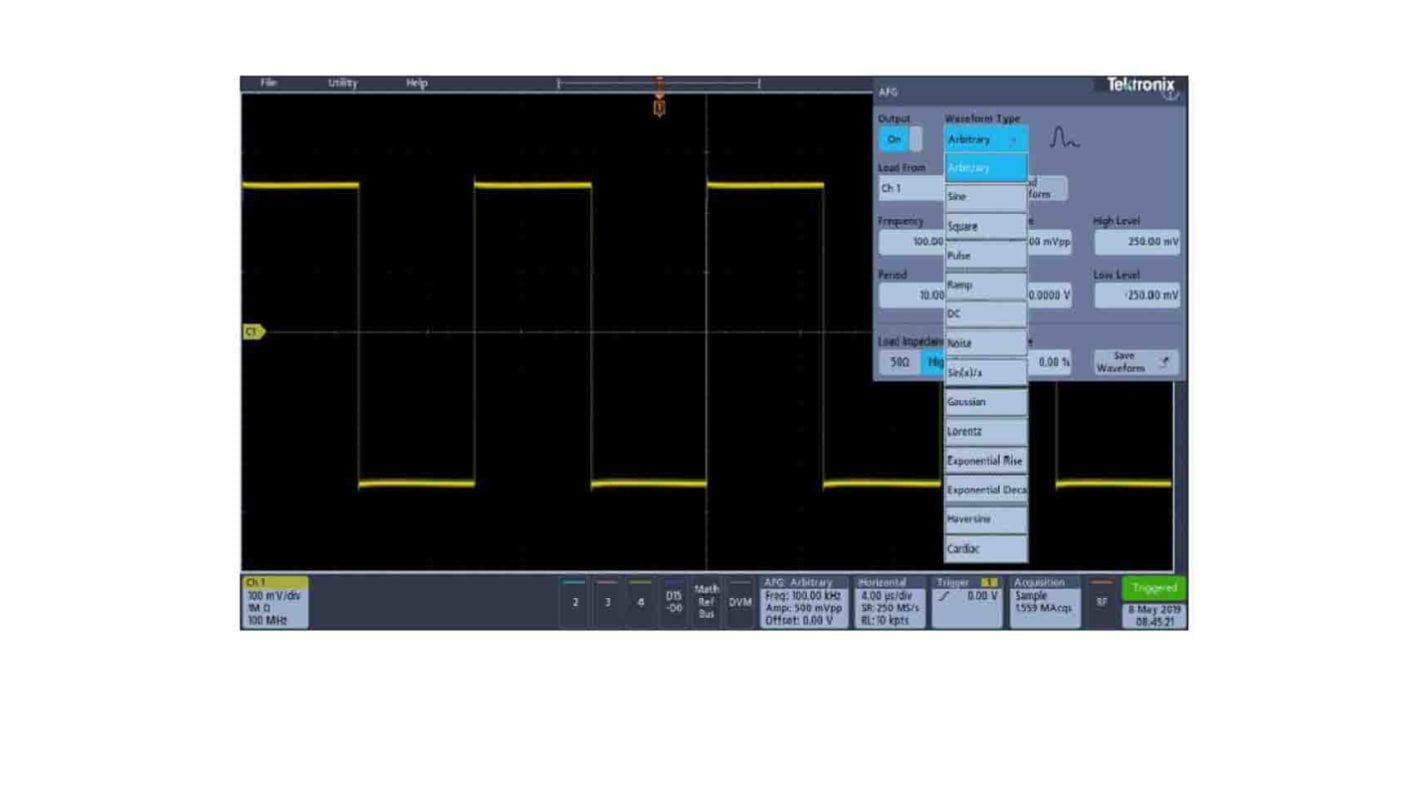Select Gaussian waveform option
This screenshot has height=798, width=1420.
click(x=986, y=402)
